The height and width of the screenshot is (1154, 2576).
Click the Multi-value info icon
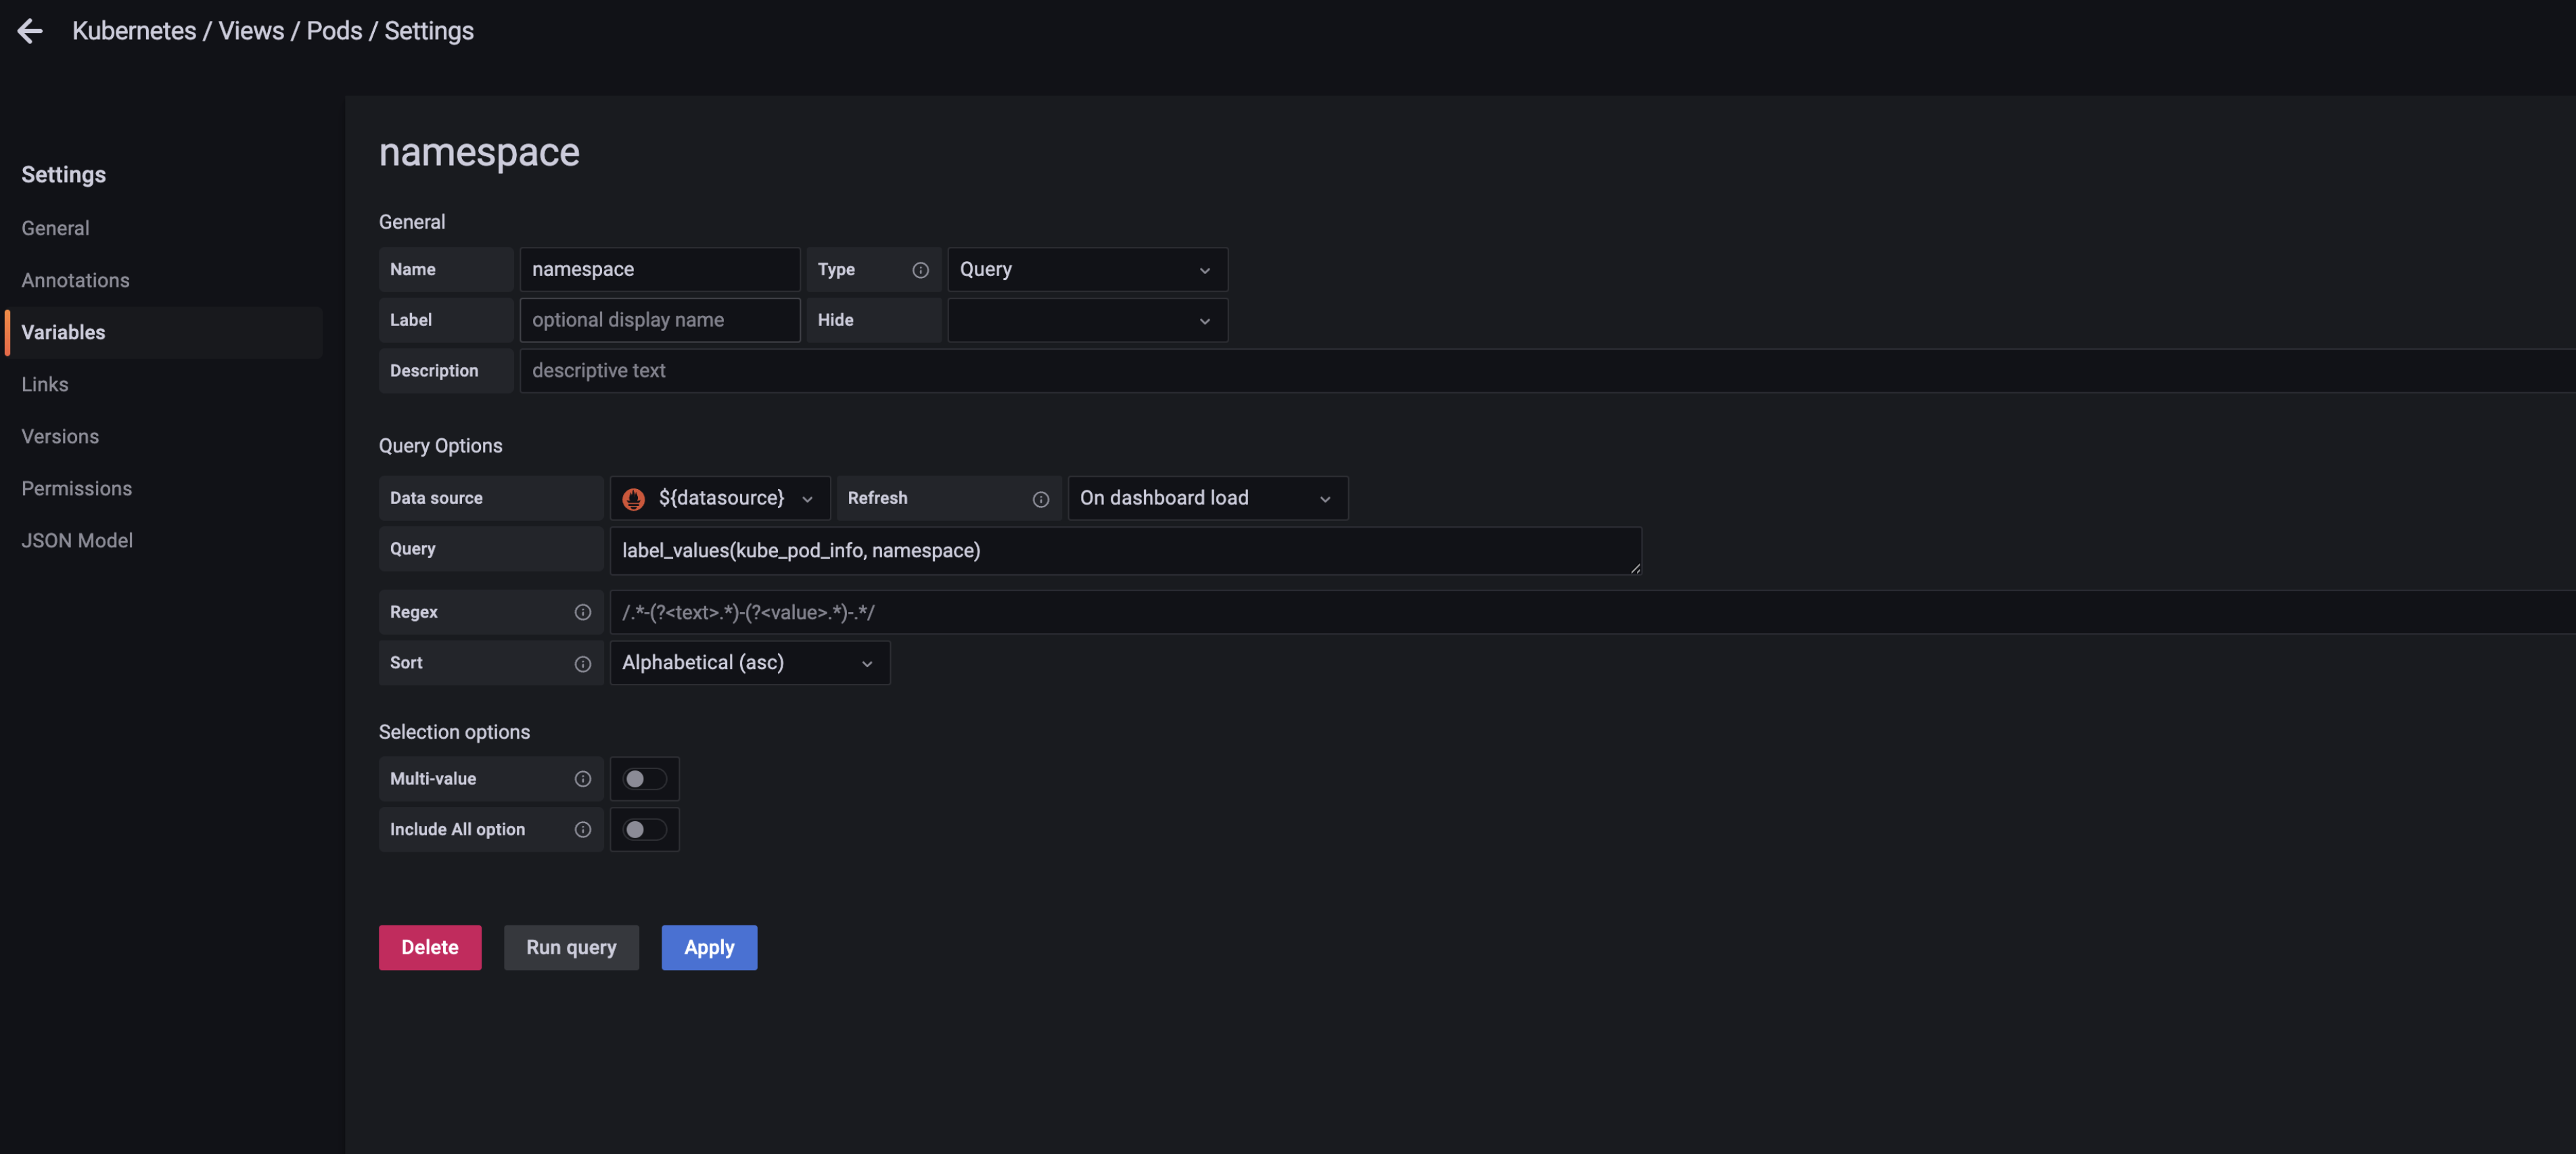tap(582, 779)
